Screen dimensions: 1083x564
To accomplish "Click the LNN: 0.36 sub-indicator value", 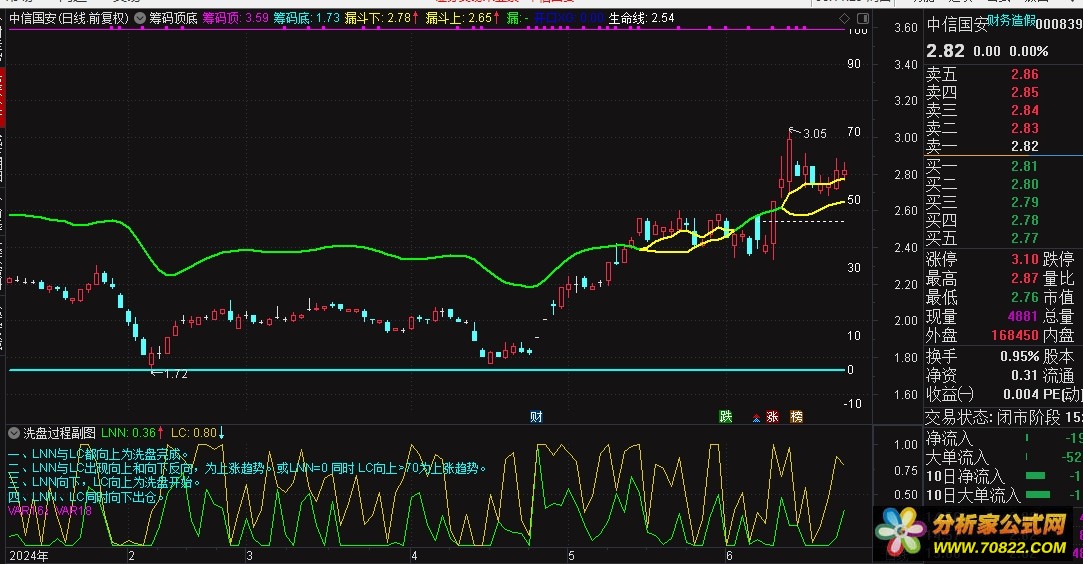I will [133, 433].
